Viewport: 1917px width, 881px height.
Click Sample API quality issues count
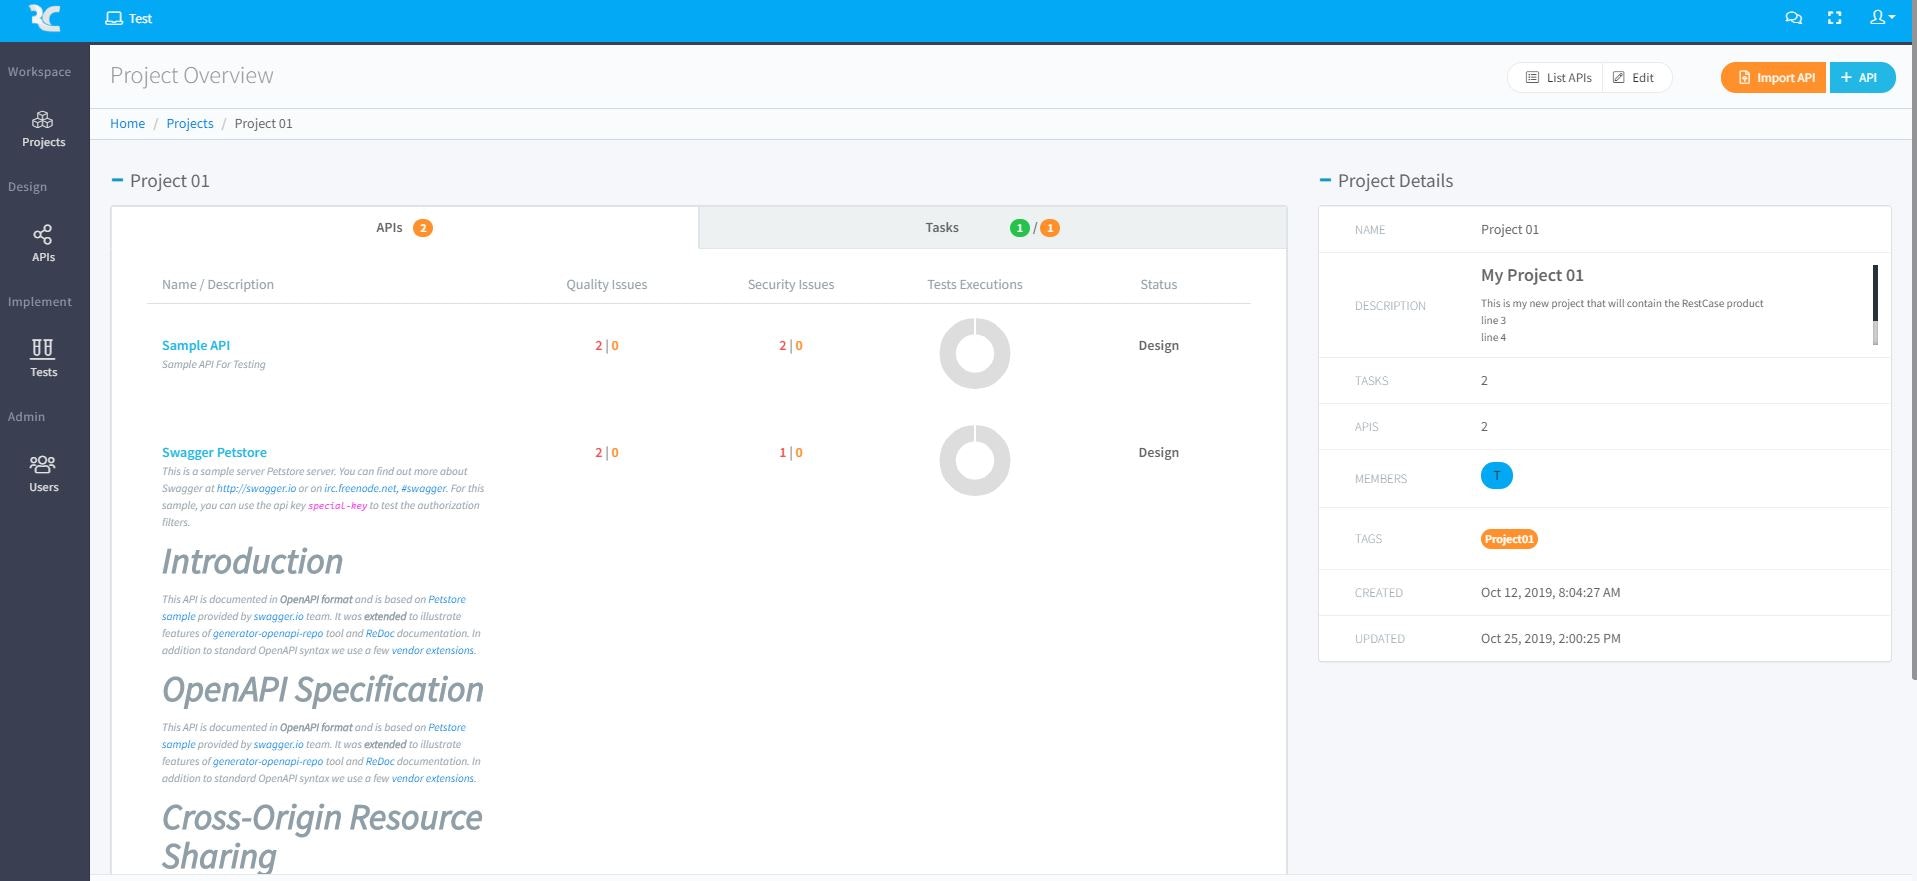pos(607,345)
